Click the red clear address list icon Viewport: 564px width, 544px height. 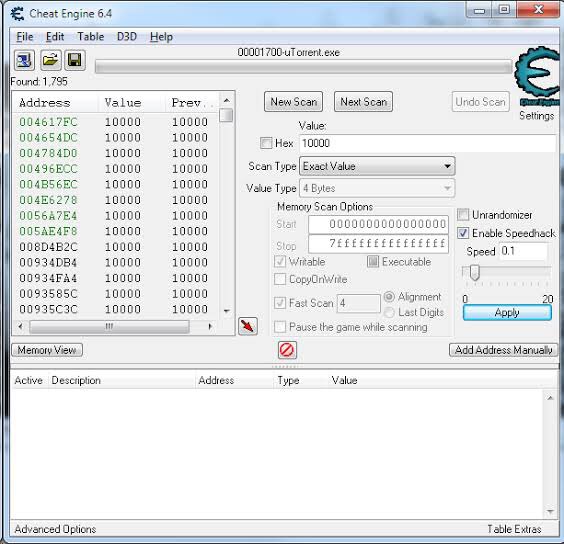tap(287, 350)
